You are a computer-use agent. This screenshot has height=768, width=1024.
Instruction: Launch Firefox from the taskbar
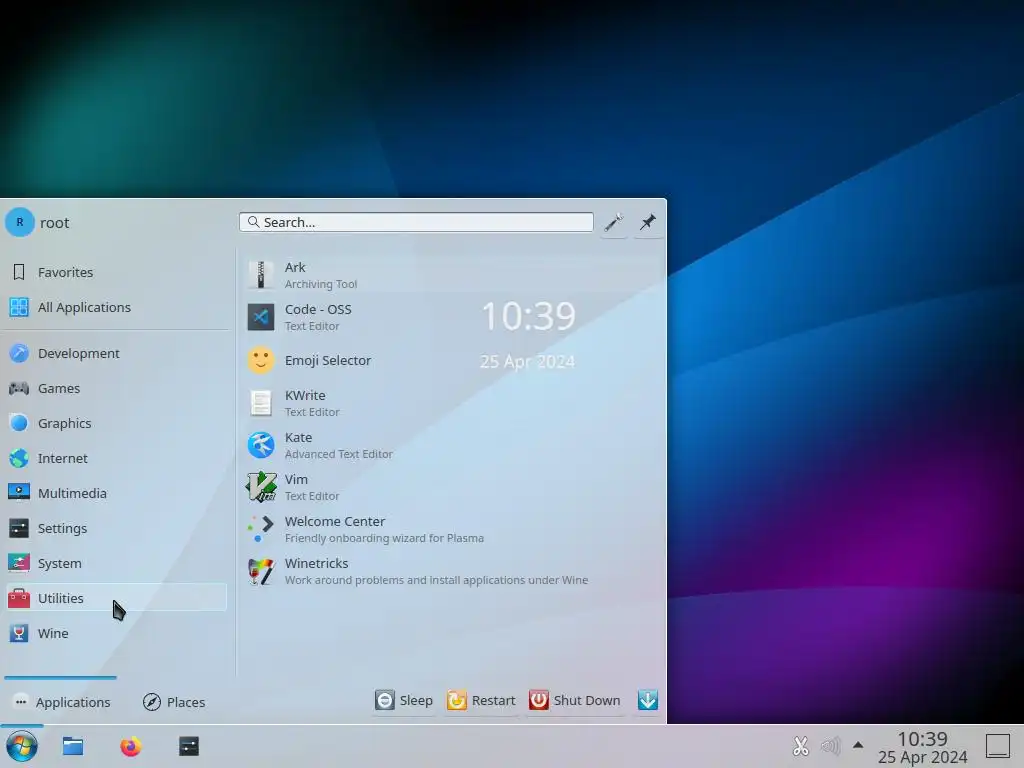tap(131, 746)
